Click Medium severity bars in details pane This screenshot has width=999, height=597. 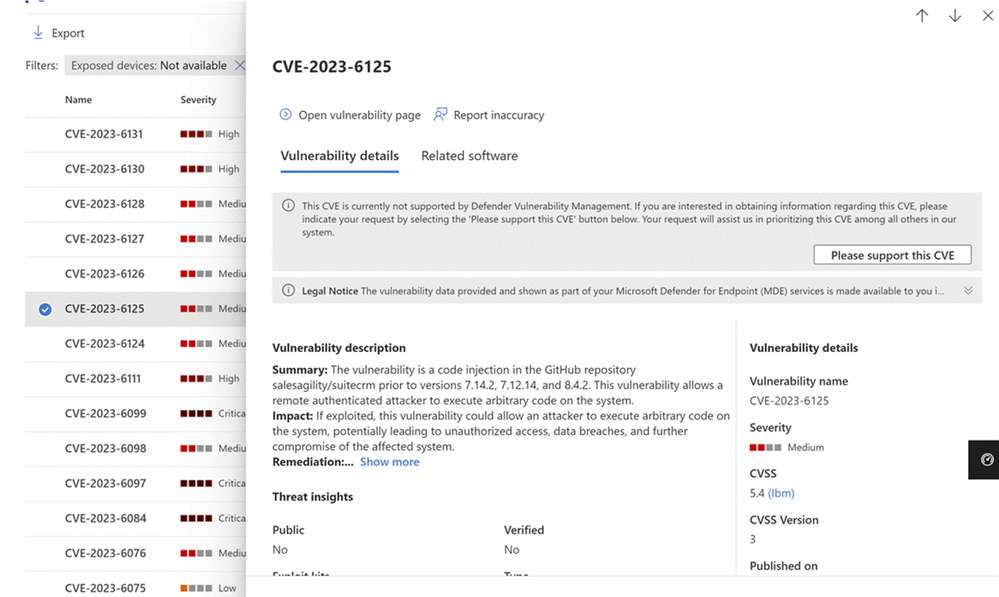pos(765,447)
